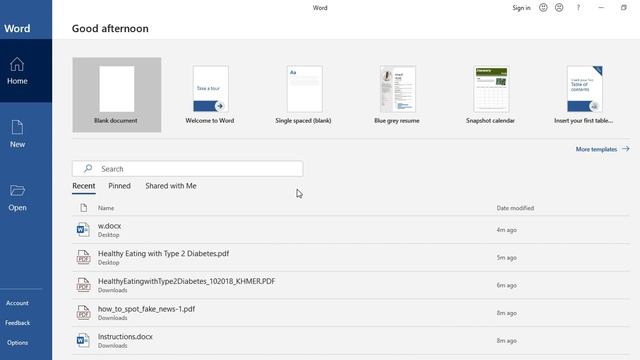
Task: Click inside the Search field
Action: (188, 169)
